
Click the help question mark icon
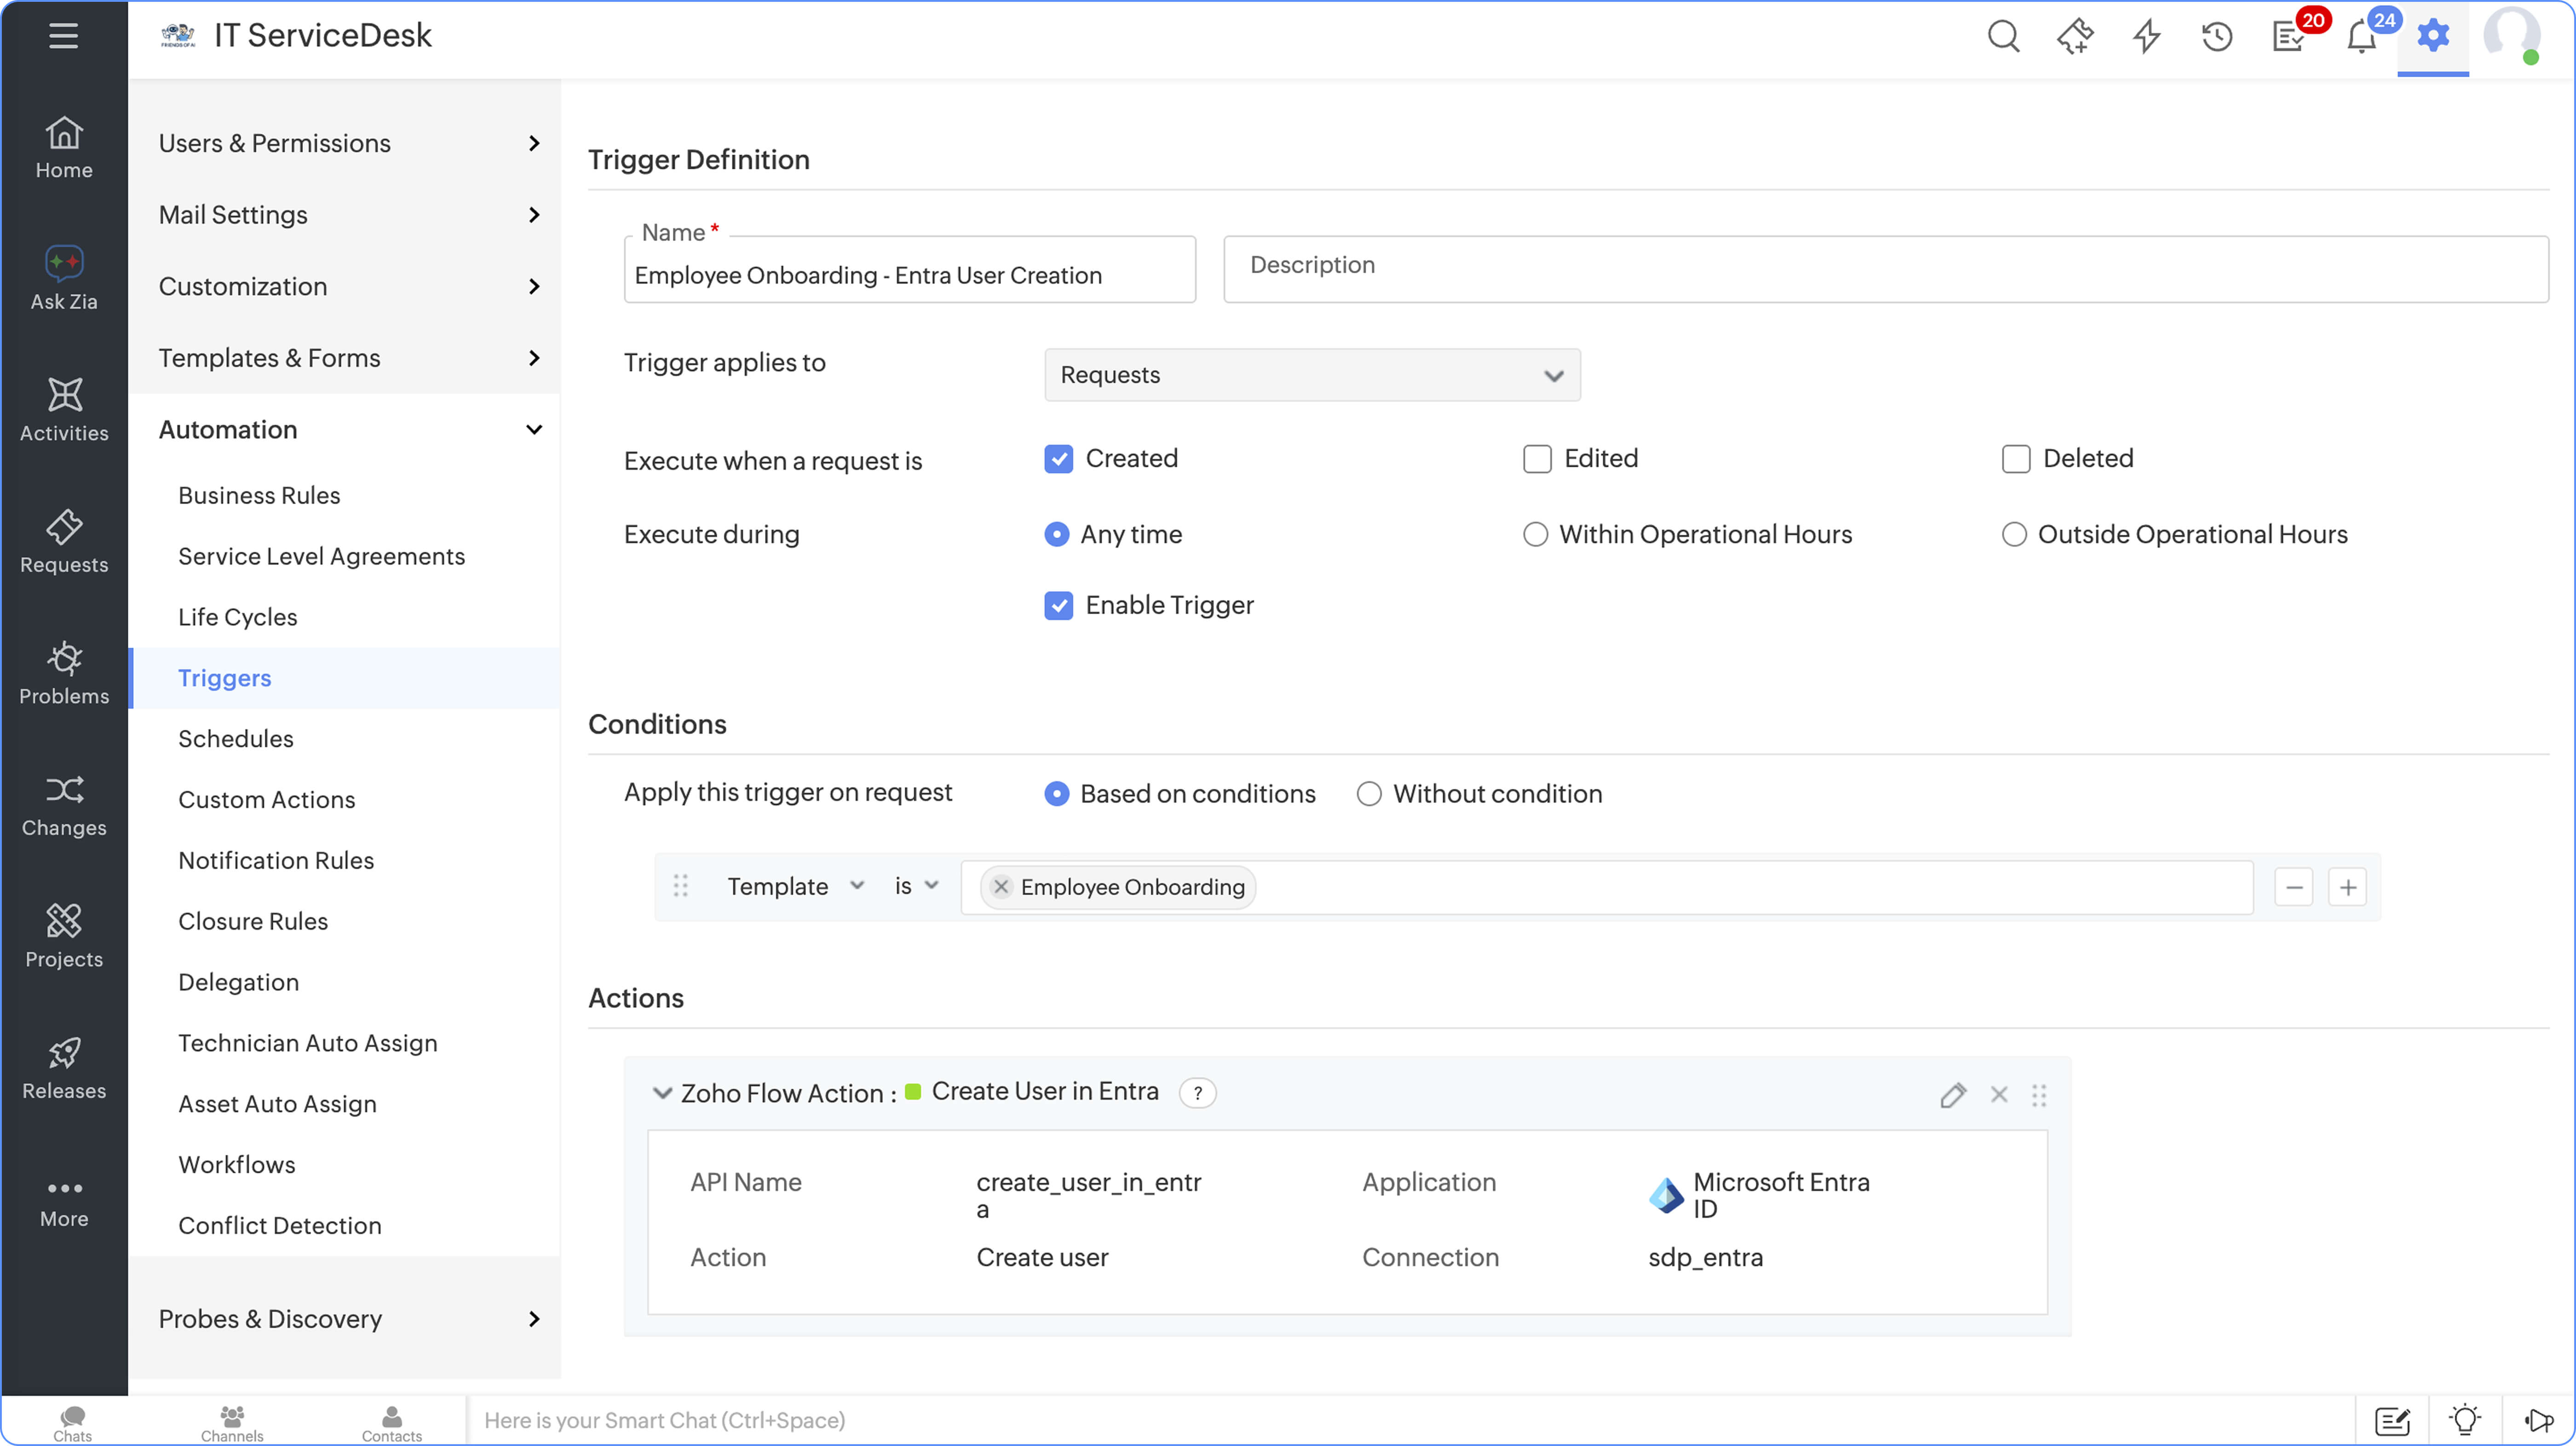1197,1093
